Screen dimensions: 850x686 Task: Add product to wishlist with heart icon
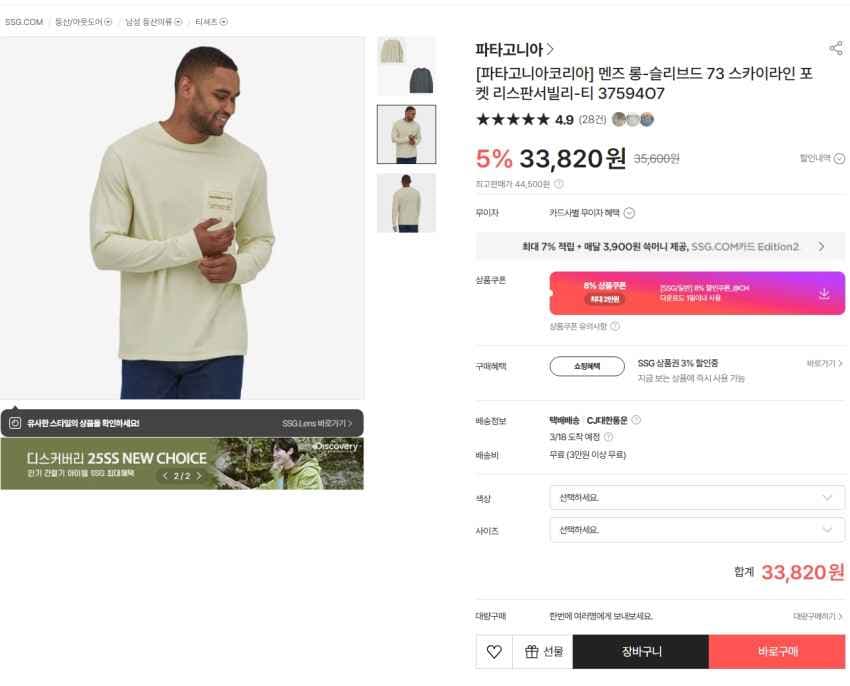[x=494, y=652]
